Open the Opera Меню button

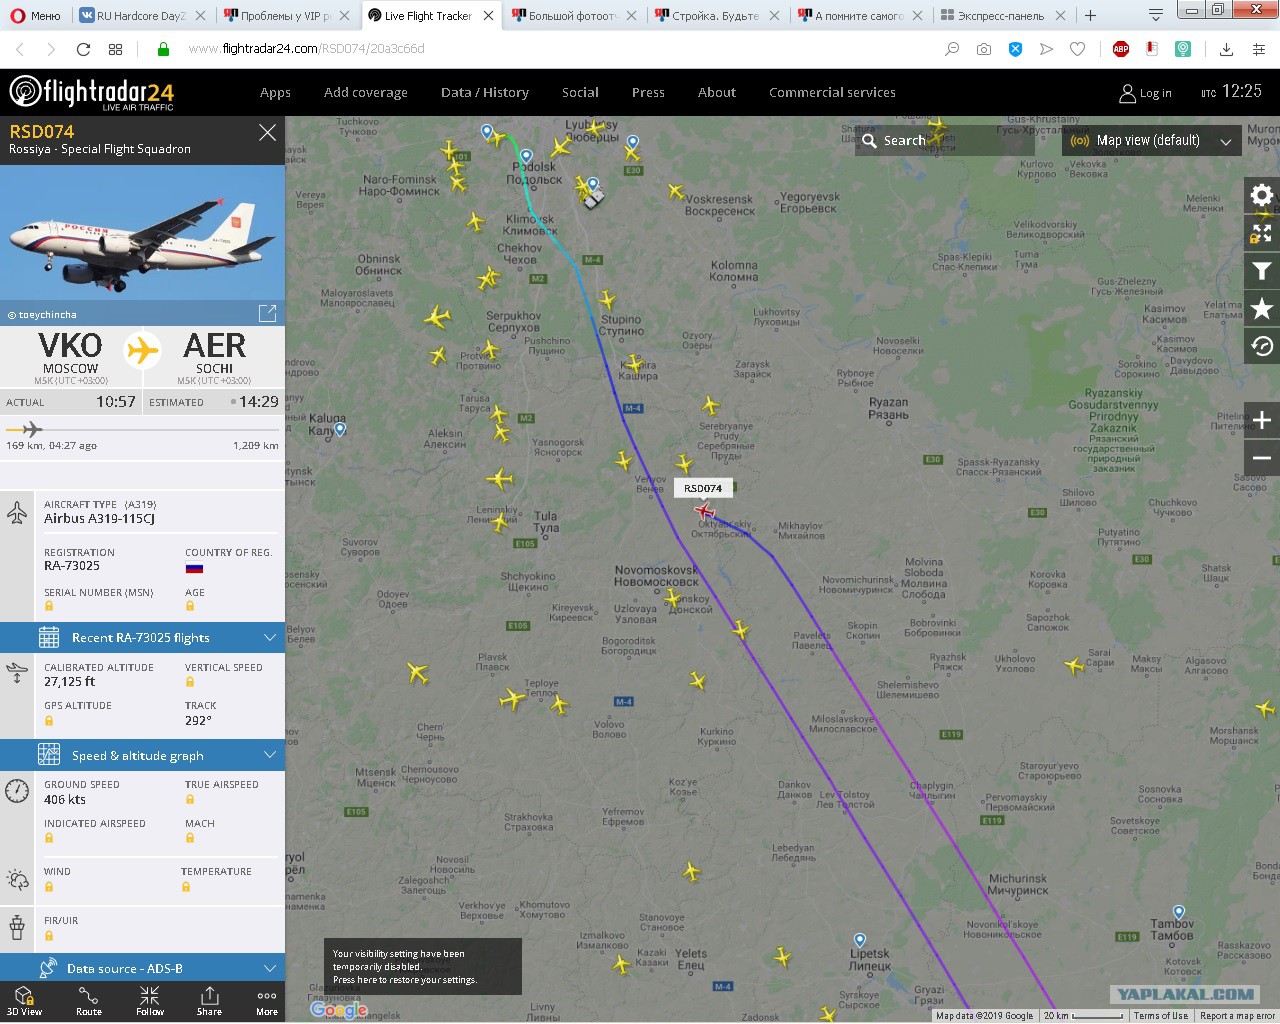click(35, 15)
